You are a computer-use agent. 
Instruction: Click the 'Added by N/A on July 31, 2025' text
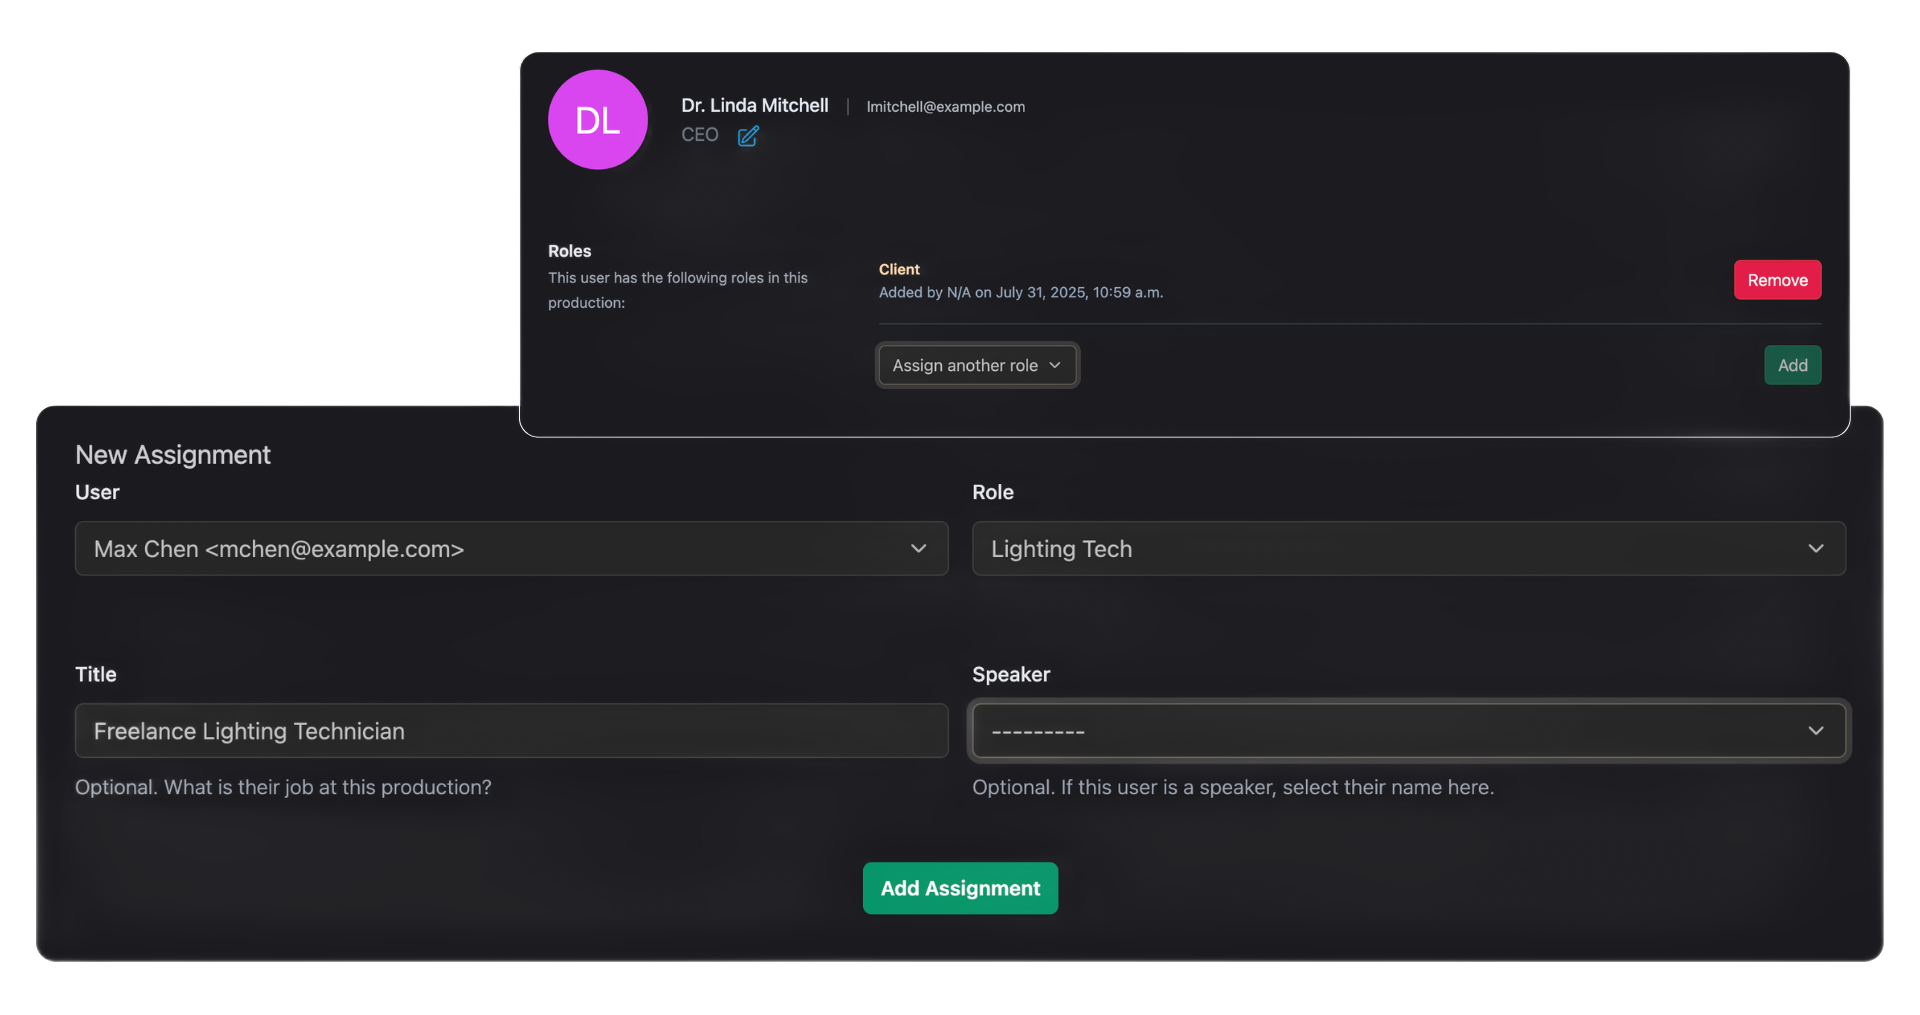tap(1020, 293)
